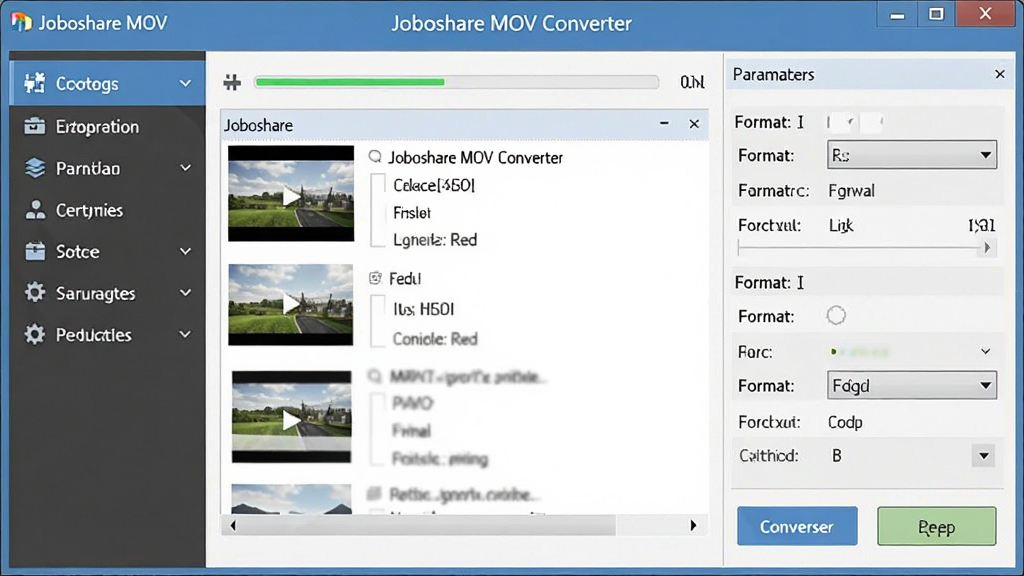This screenshot has width=1024, height=576.
Task: Open the Ertopration sidebar item
Action: 107,126
